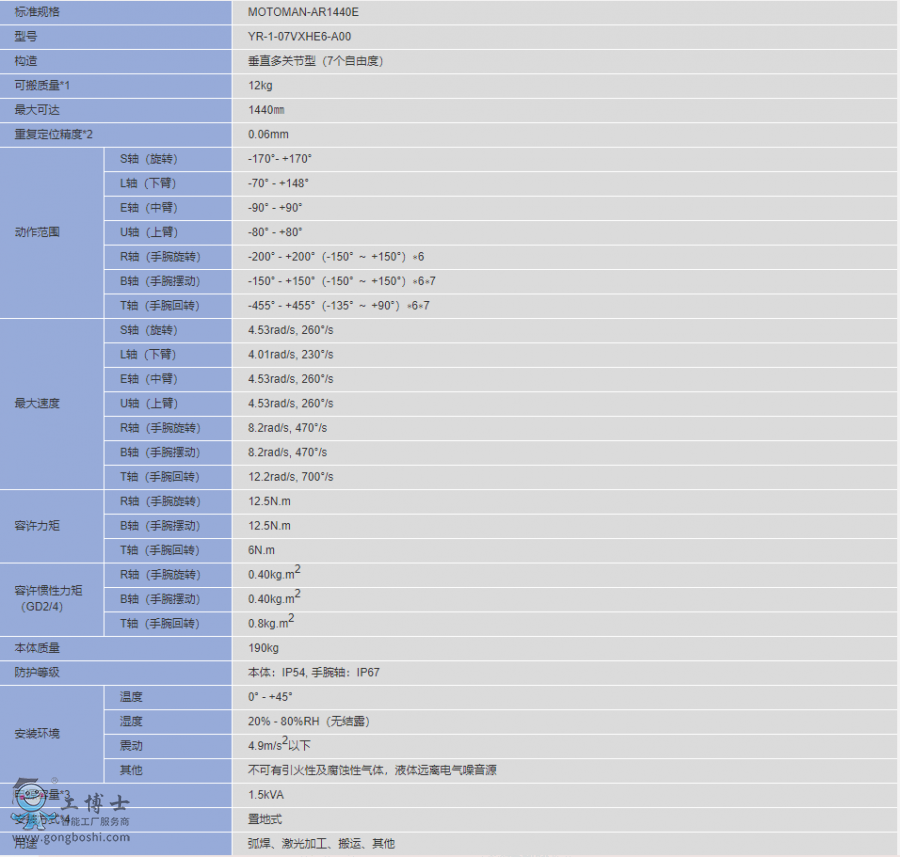Click the 20% - 80%RH humidity value

pyautogui.click(x=308, y=722)
